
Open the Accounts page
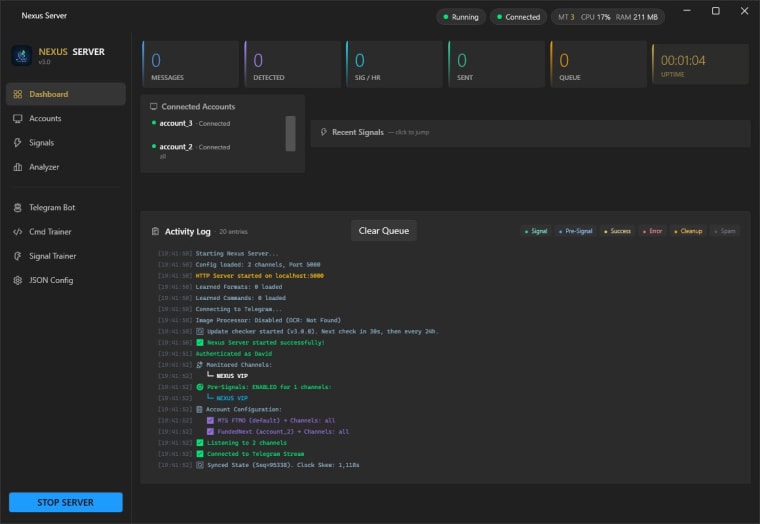66,118
